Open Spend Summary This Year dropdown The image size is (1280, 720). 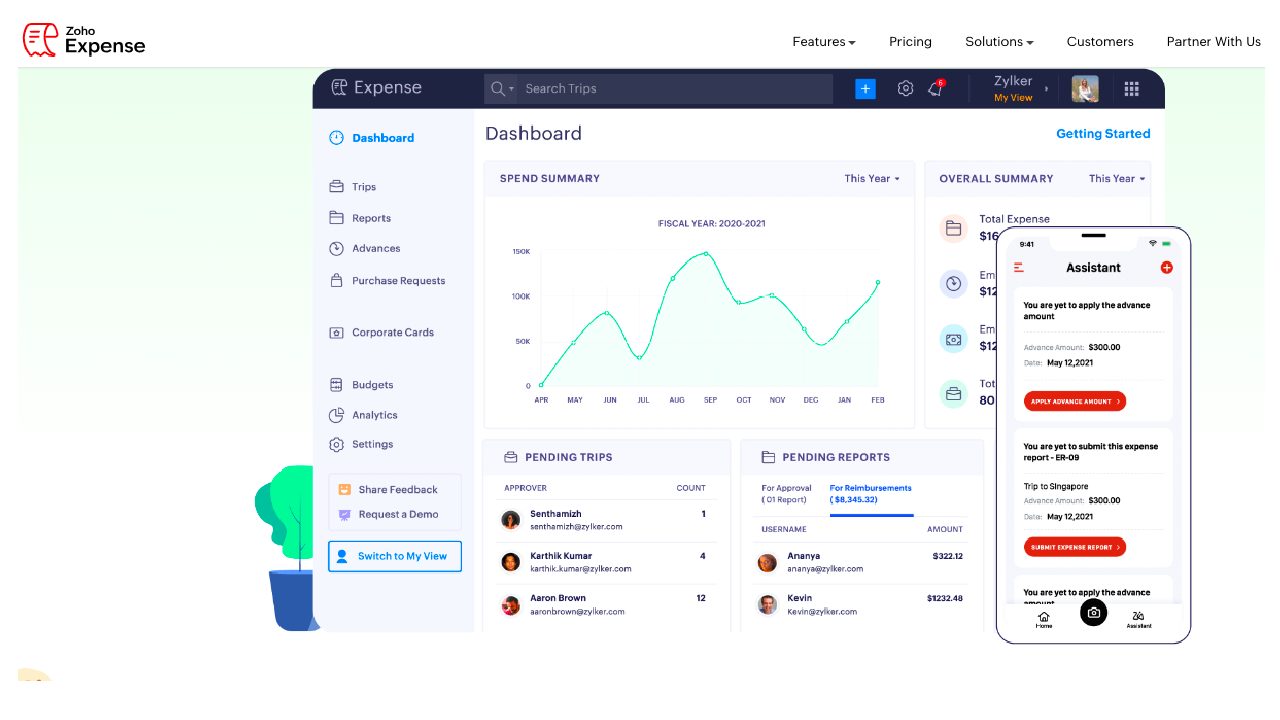click(x=871, y=179)
